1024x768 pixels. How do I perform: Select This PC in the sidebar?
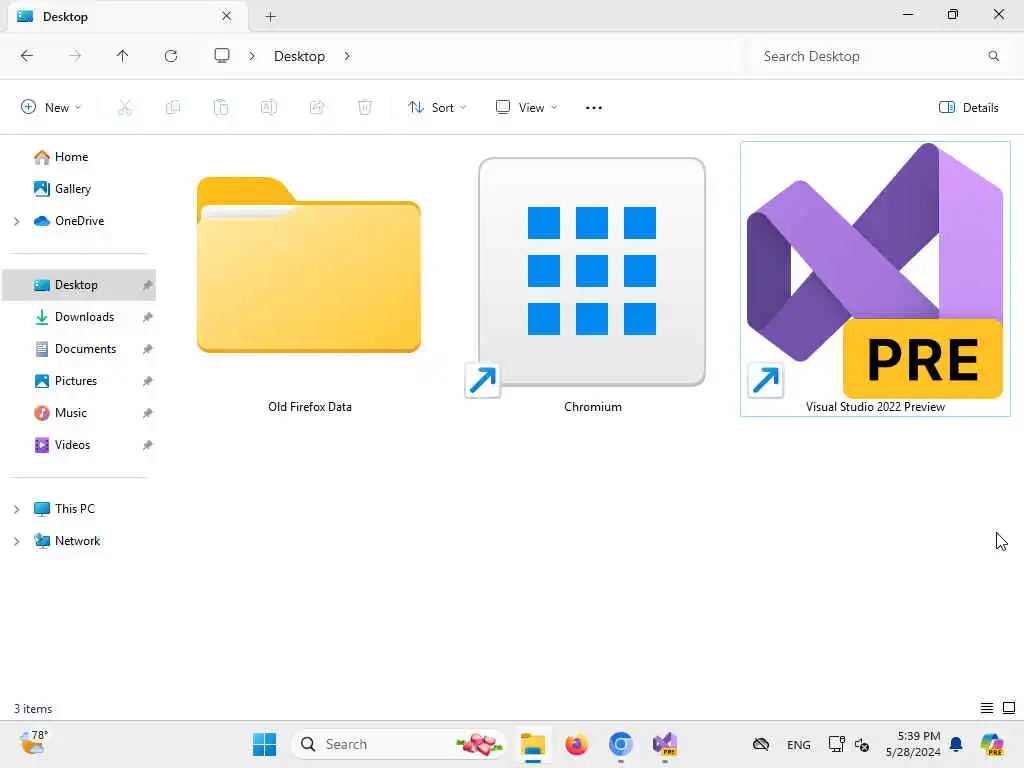[74, 509]
